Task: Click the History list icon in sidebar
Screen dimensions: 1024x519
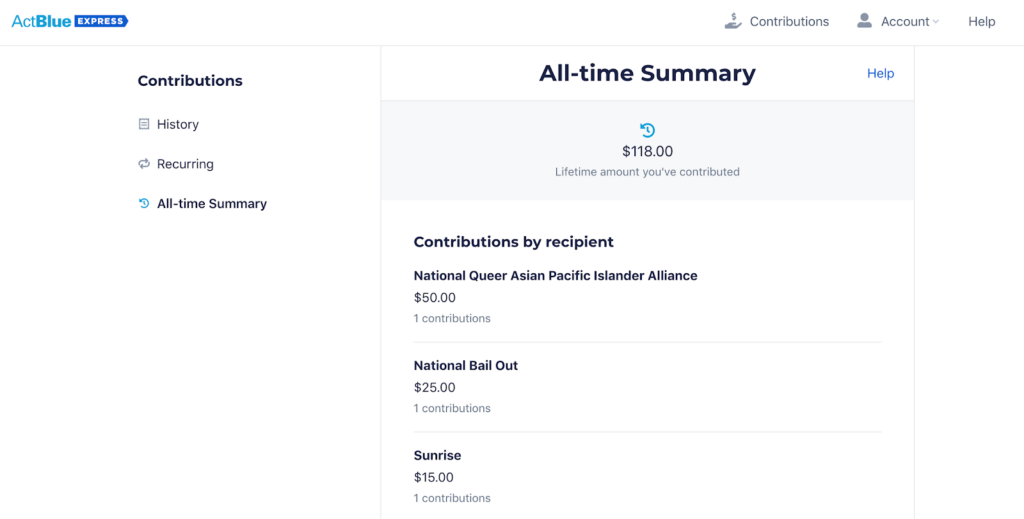Action: pos(144,124)
